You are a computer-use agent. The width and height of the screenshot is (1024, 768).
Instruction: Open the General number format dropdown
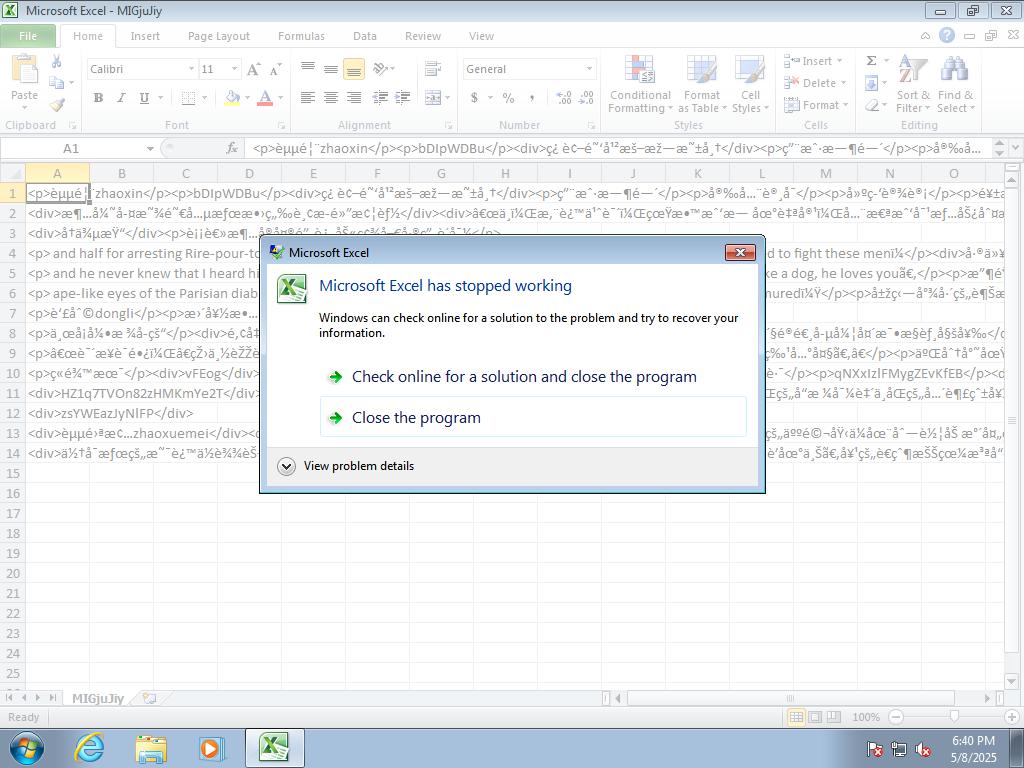coord(589,69)
